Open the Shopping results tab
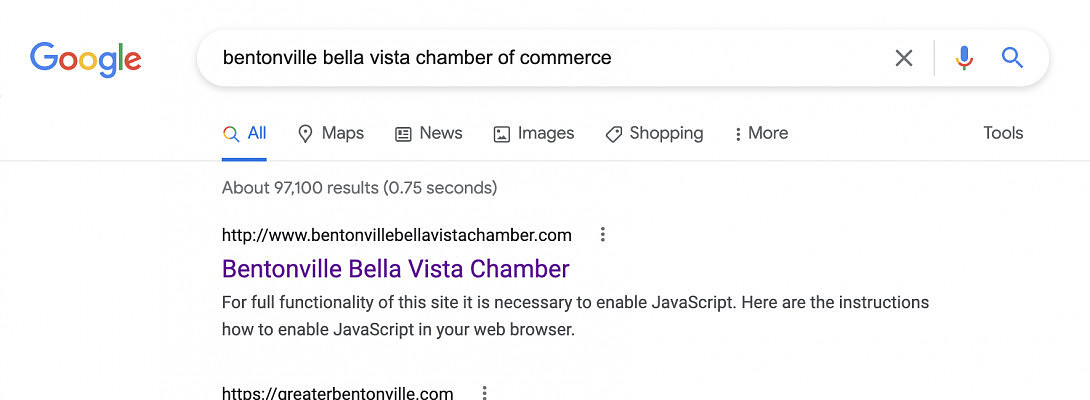This screenshot has width=1090, height=400. [x=654, y=133]
